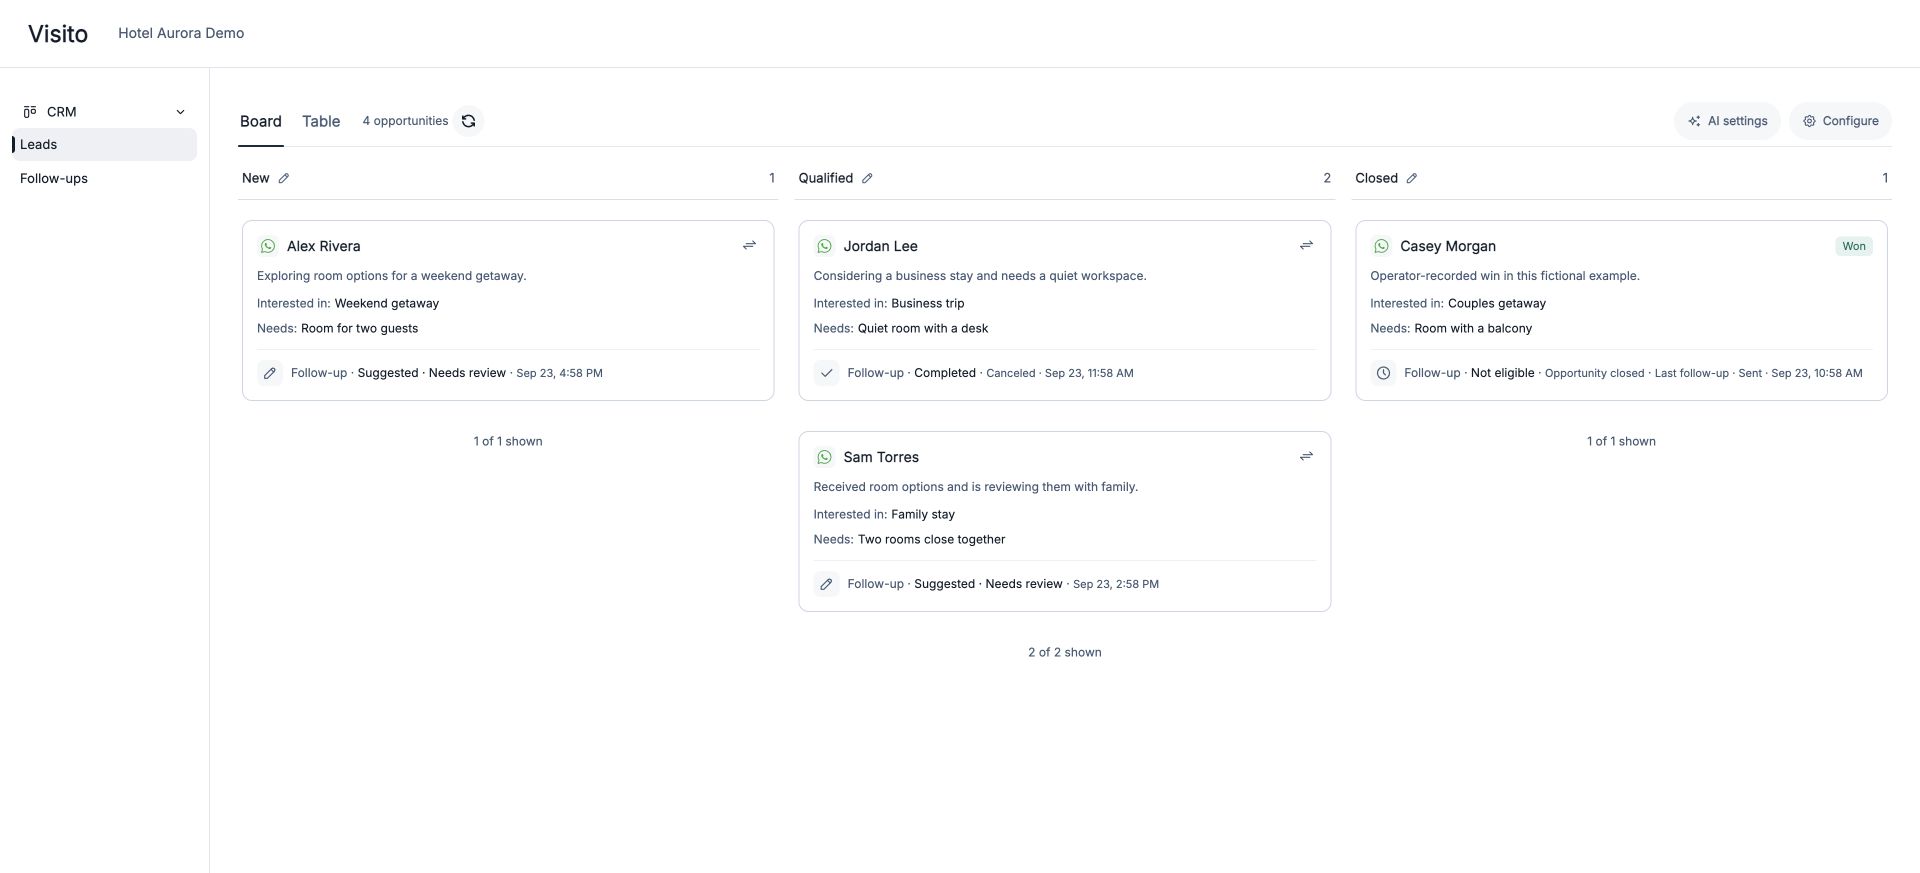This screenshot has width=1920, height=873.
Task: Click 'Room with a balcony' text
Action: [x=1473, y=328]
